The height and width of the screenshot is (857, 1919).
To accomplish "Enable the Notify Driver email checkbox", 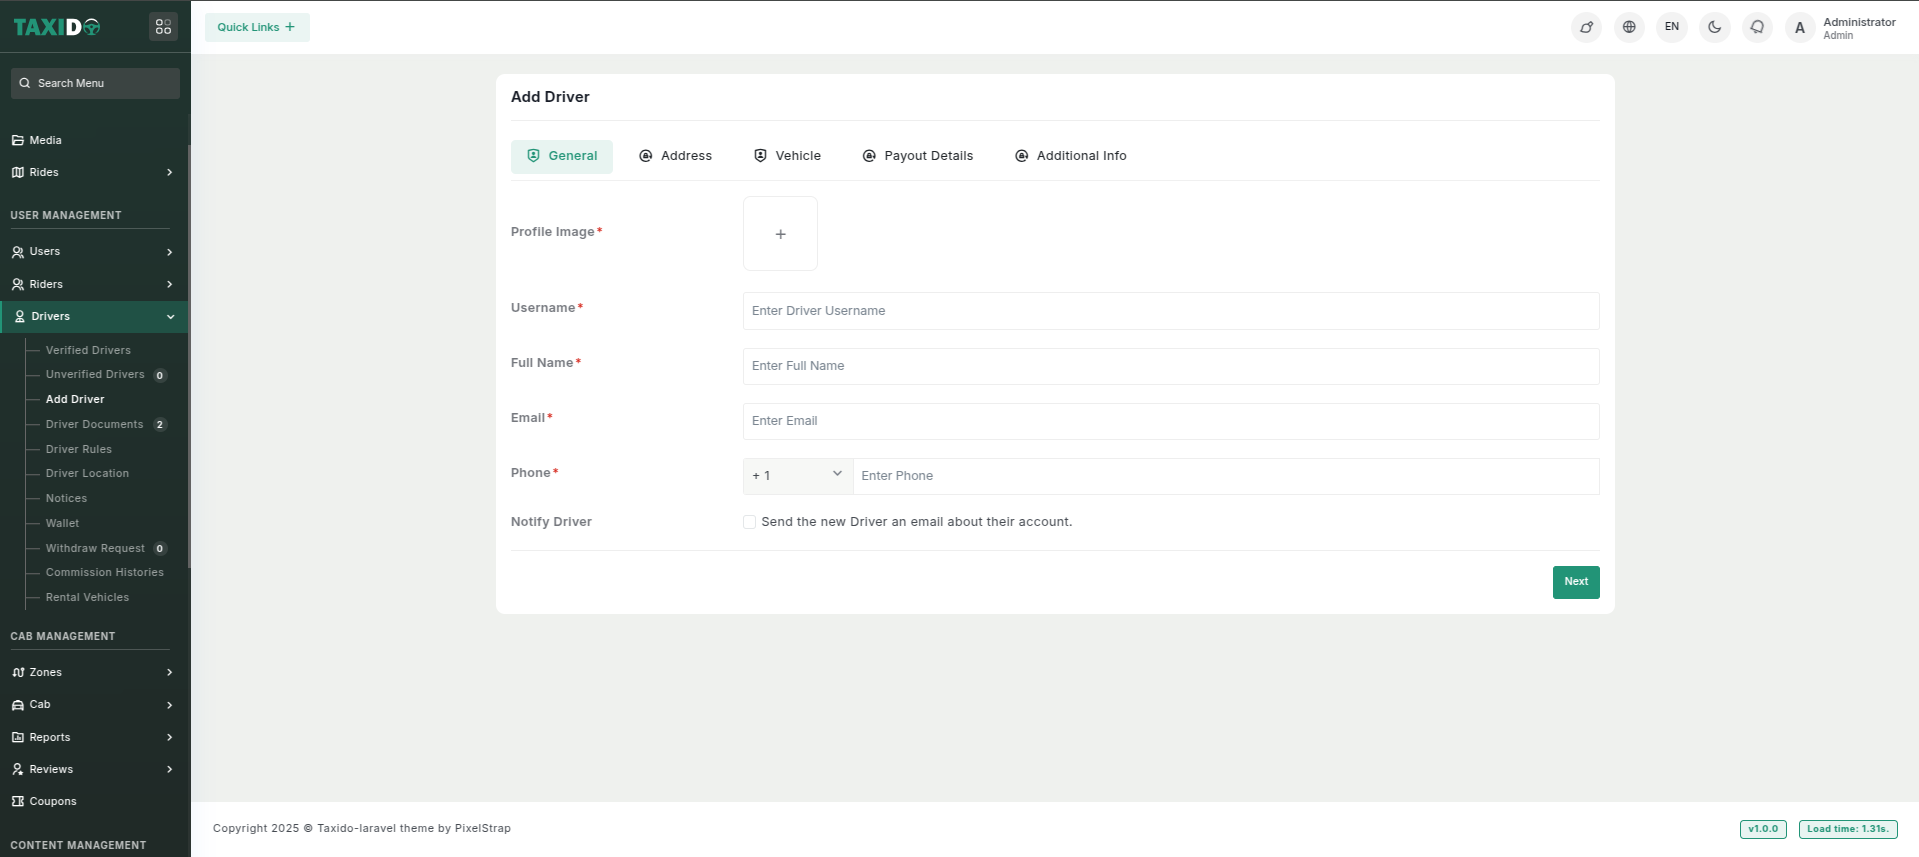I will tap(749, 522).
